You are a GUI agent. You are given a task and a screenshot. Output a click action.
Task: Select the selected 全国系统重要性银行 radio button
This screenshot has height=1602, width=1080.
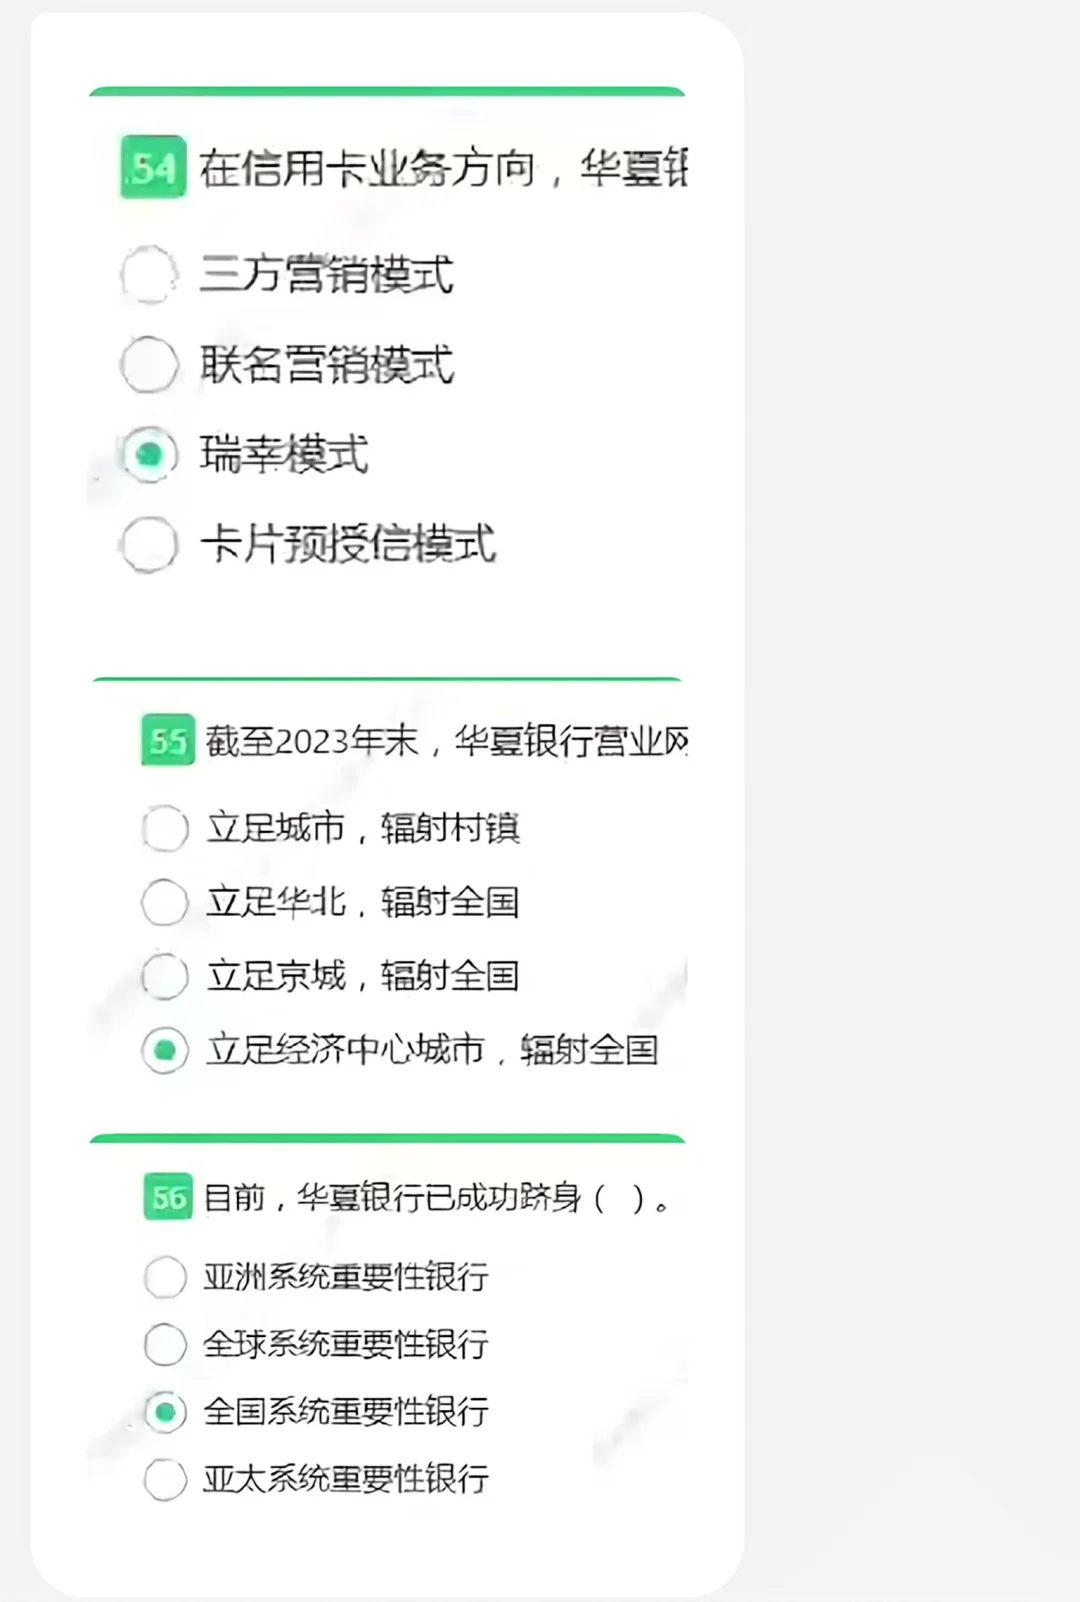165,1412
